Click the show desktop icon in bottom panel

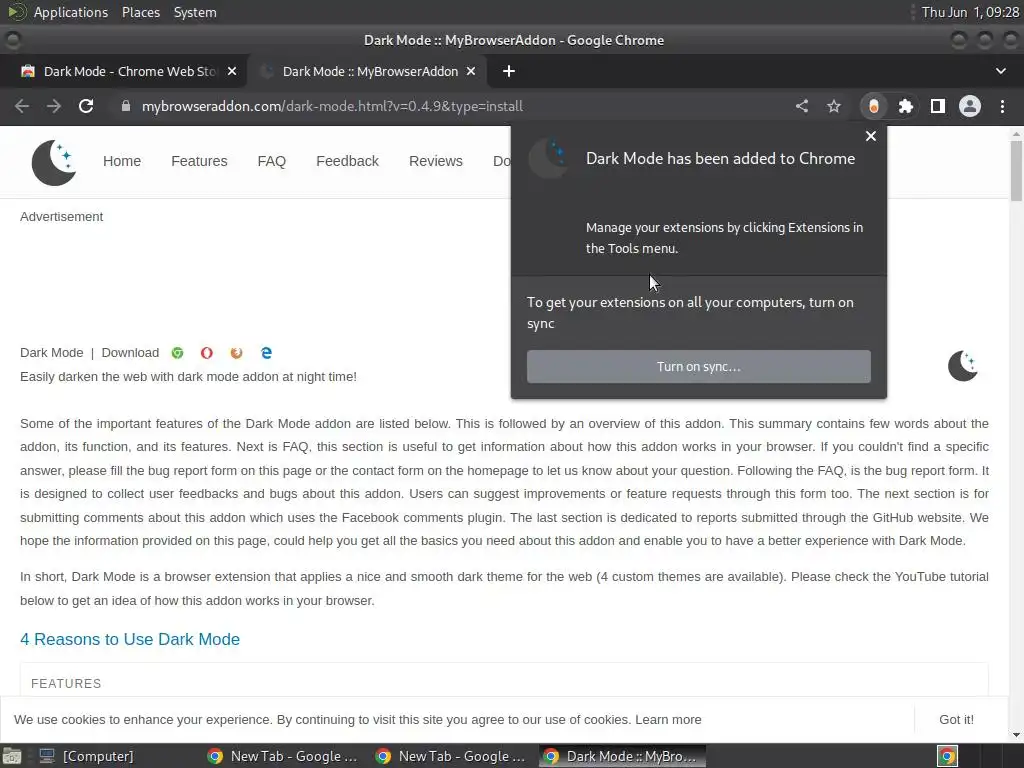tap(11, 756)
